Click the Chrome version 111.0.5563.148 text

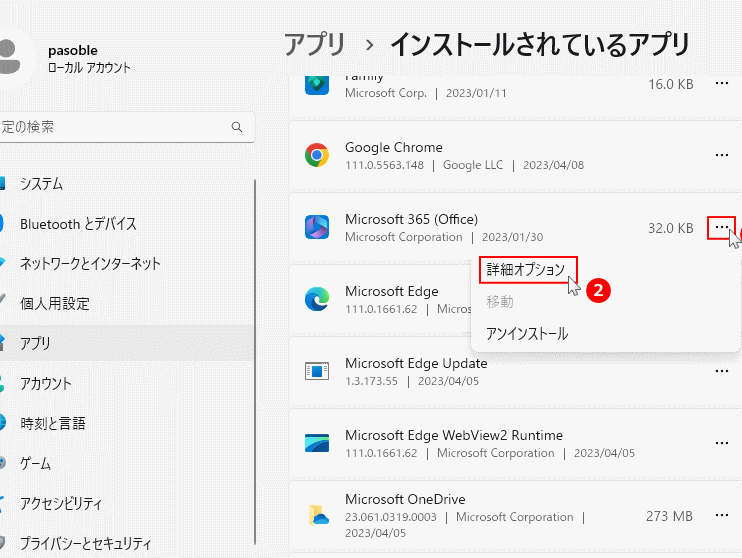(384, 165)
